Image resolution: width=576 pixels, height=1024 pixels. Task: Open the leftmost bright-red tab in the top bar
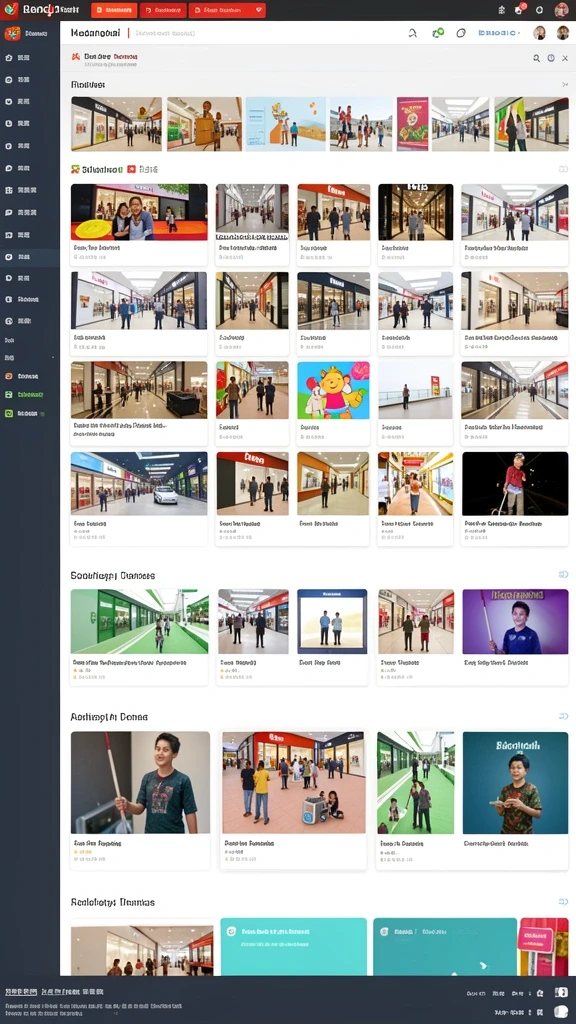point(114,10)
